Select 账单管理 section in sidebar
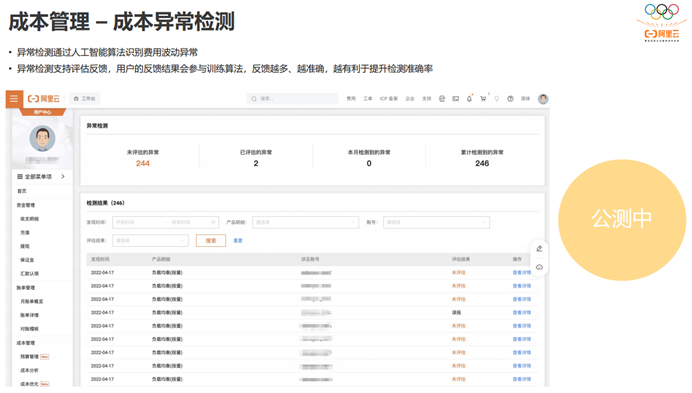Image resolution: width=692 pixels, height=393 pixels. pos(26,288)
